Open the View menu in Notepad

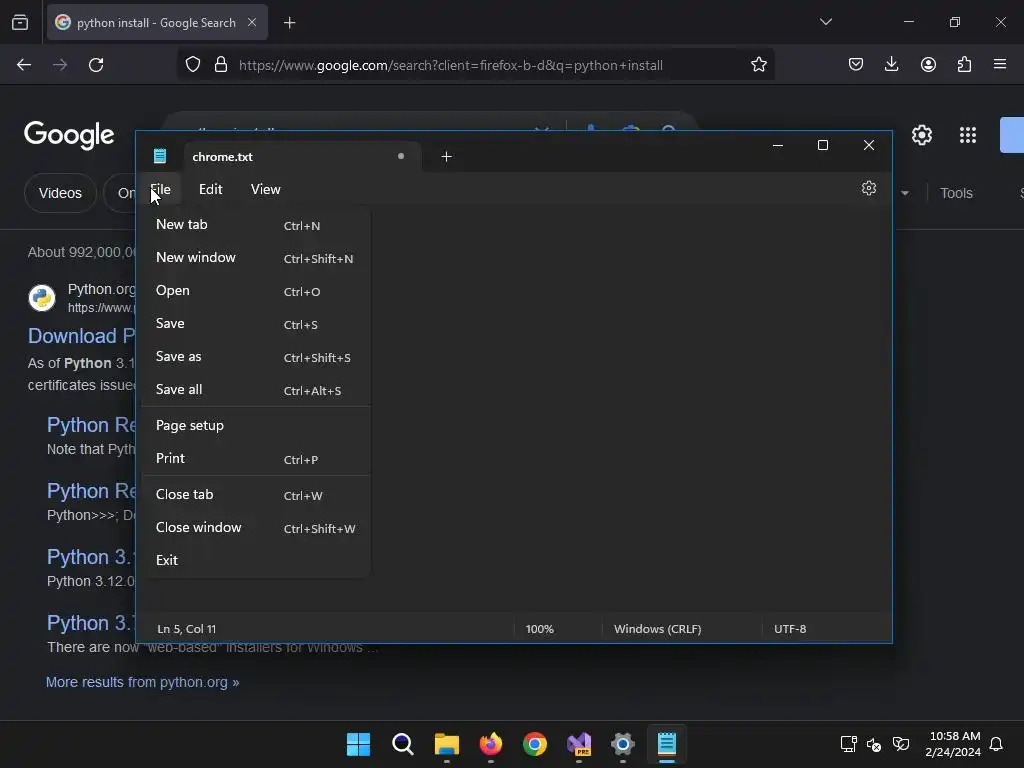tap(265, 189)
